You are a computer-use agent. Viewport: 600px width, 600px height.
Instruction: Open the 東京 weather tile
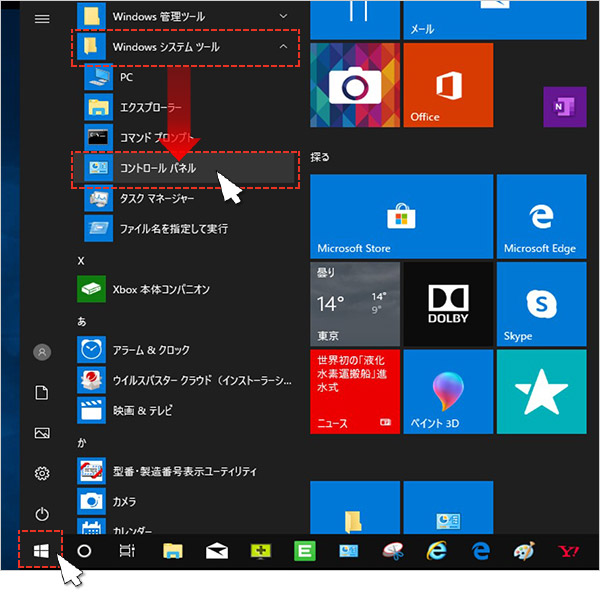coord(355,304)
